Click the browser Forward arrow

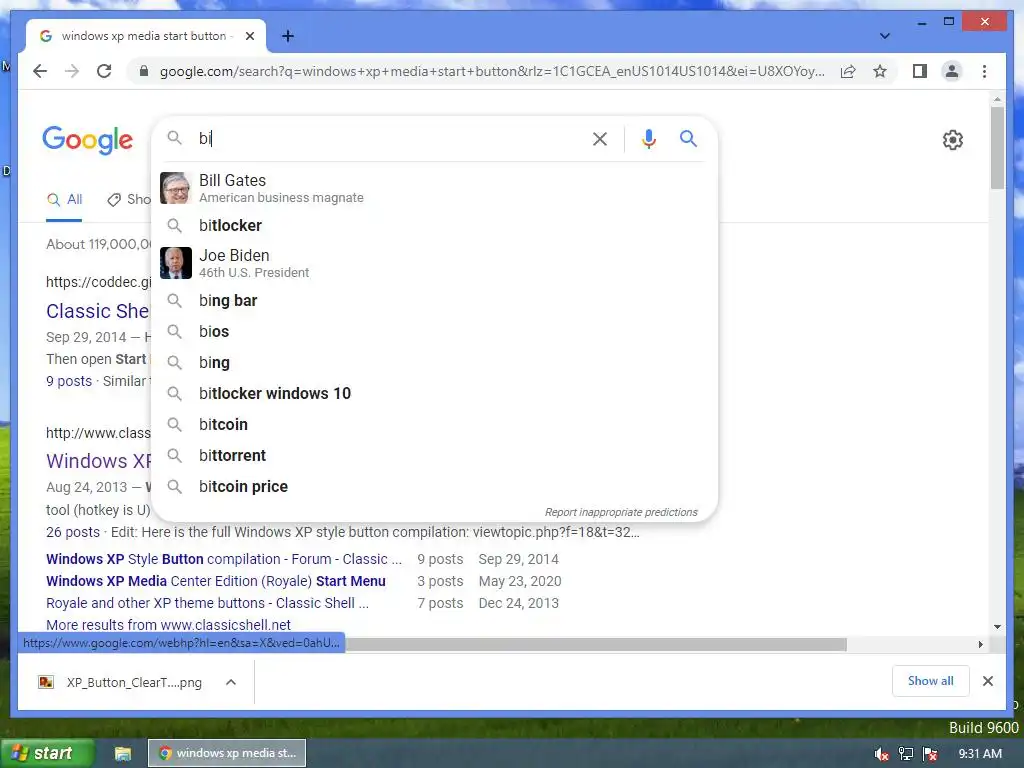(x=72, y=71)
